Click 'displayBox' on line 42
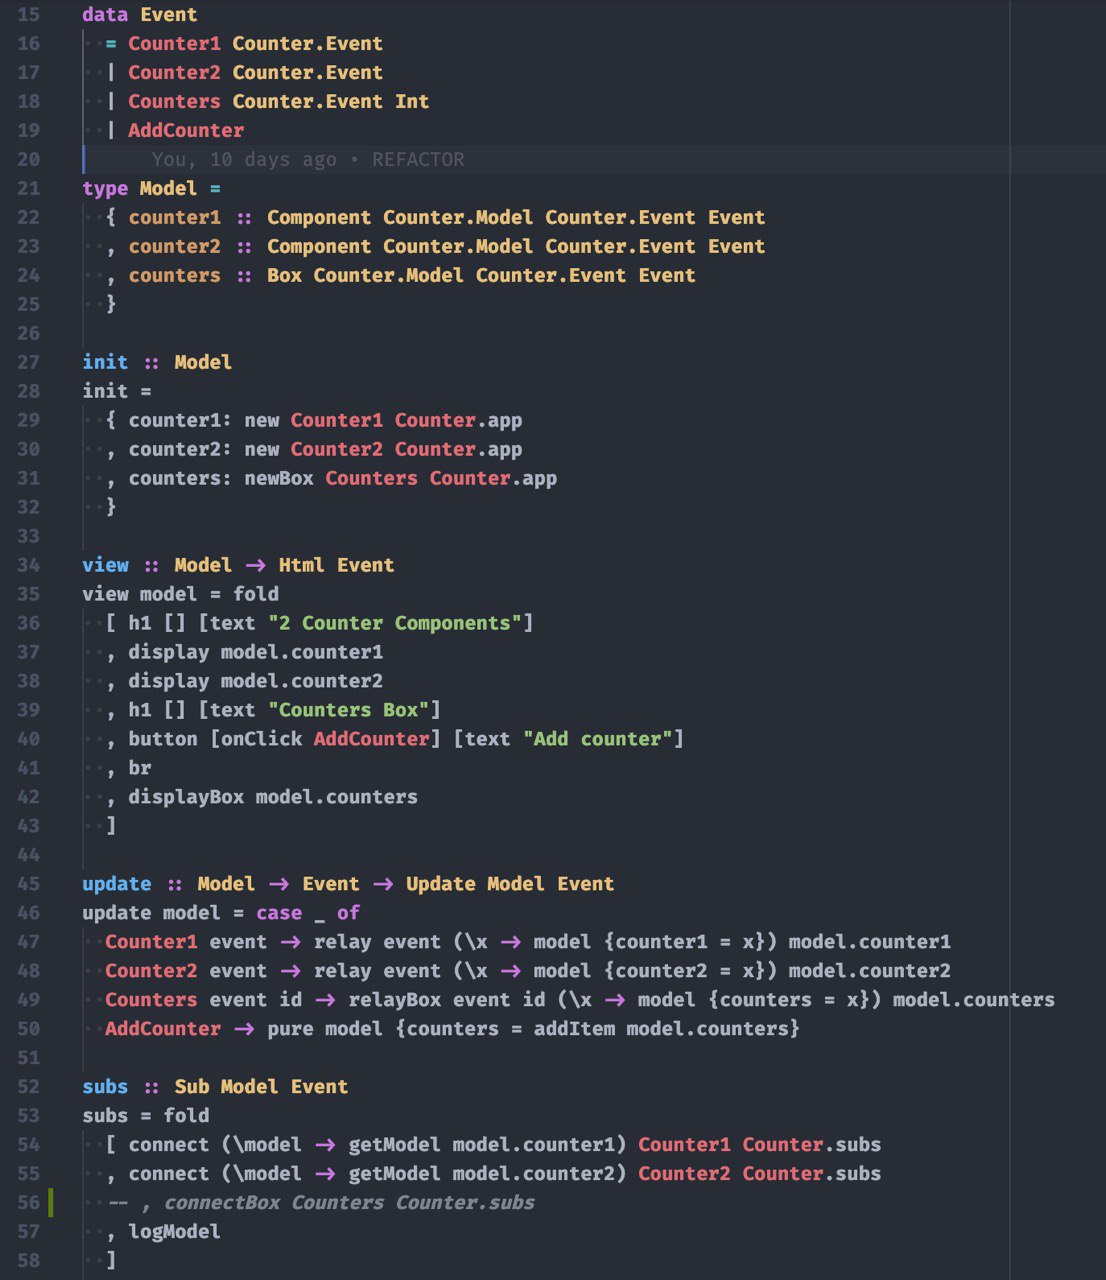The width and height of the screenshot is (1106, 1280). [186, 798]
